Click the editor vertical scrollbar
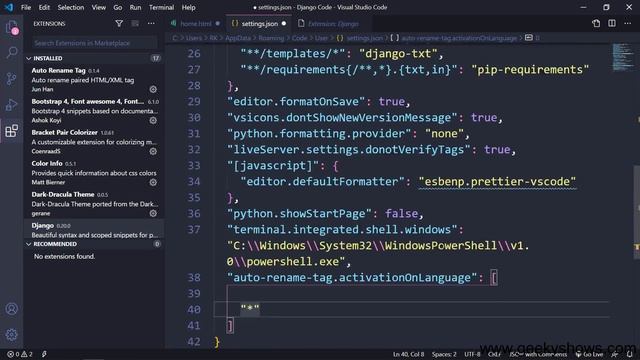This screenshot has width=640, height=360. 637,212
